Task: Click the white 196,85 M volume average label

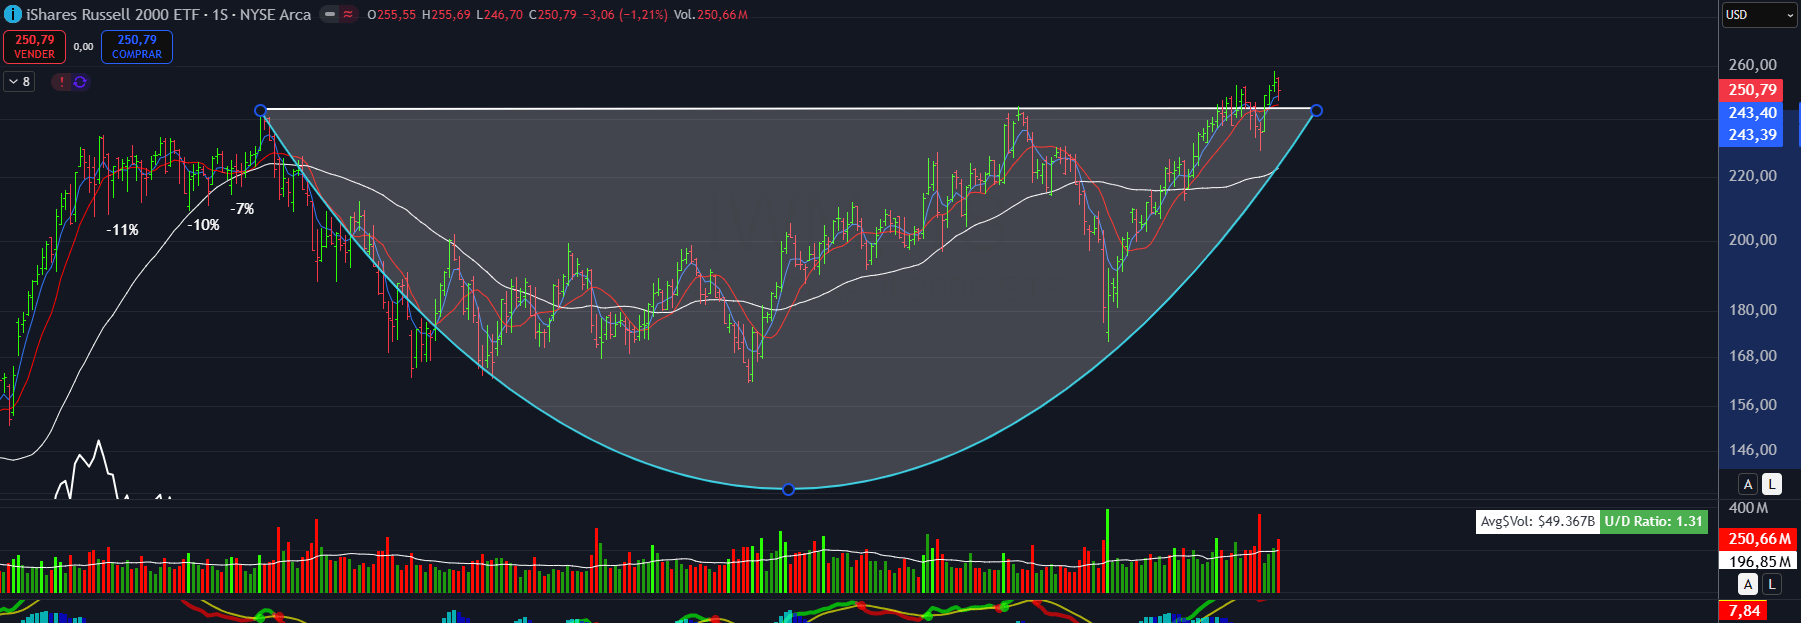Action: (1759, 561)
